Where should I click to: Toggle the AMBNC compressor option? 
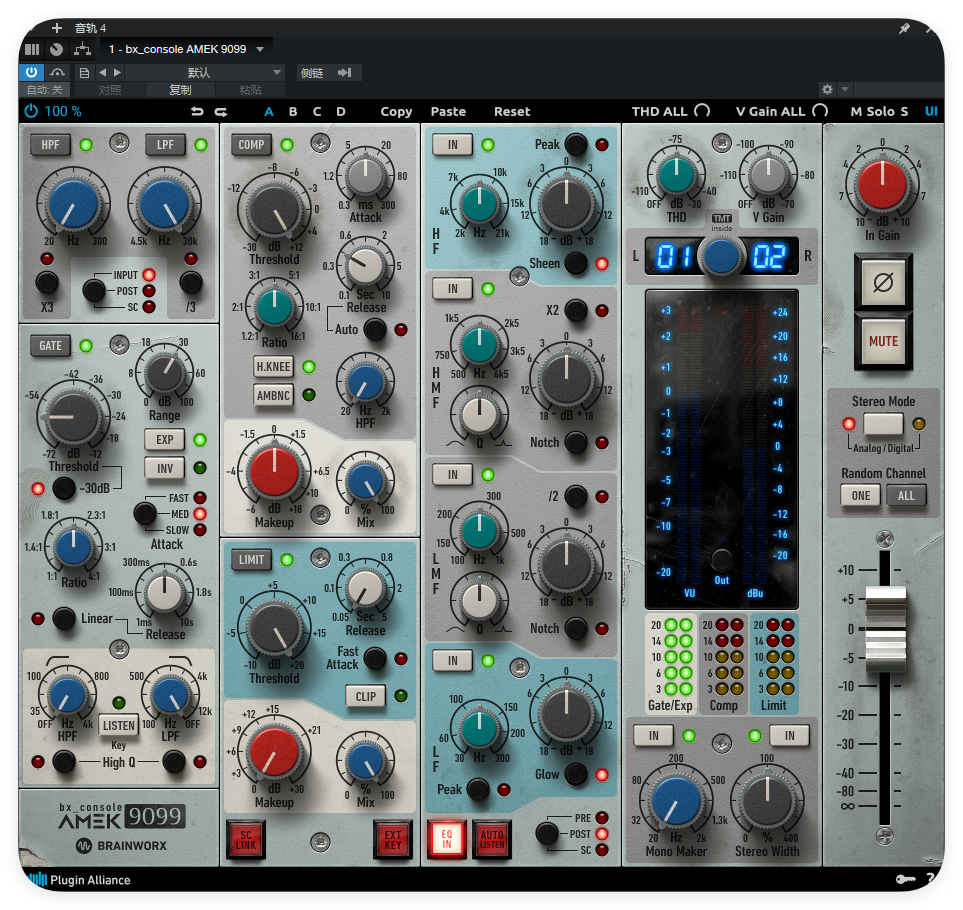coord(273,395)
